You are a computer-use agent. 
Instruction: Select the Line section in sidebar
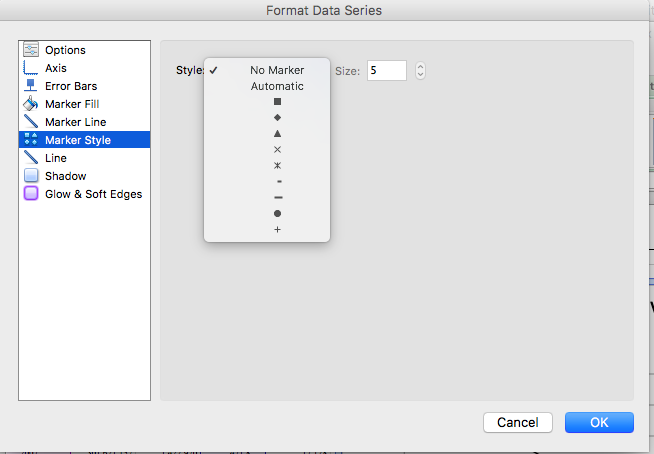(x=56, y=158)
